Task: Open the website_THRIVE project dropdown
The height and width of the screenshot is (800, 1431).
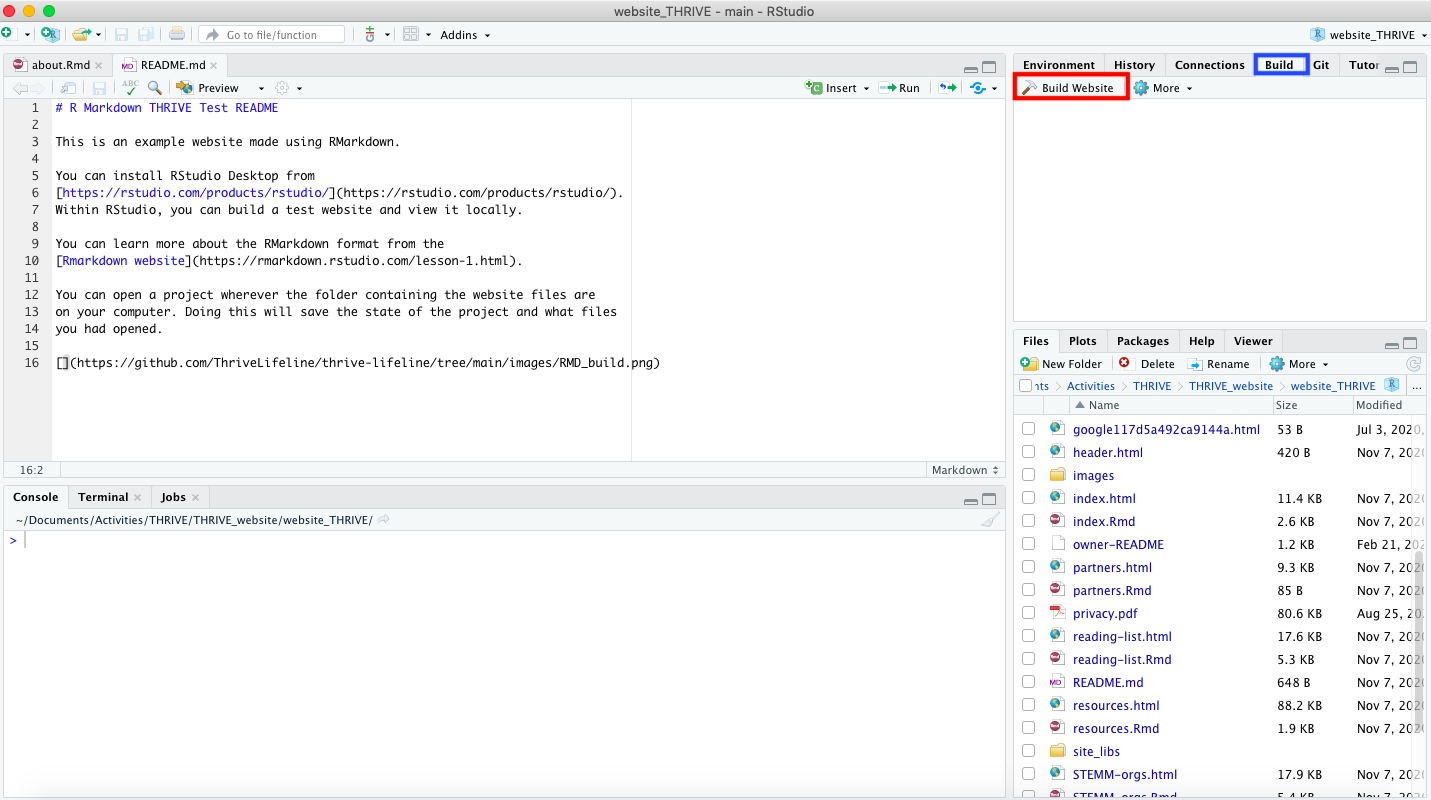Action: [1369, 34]
